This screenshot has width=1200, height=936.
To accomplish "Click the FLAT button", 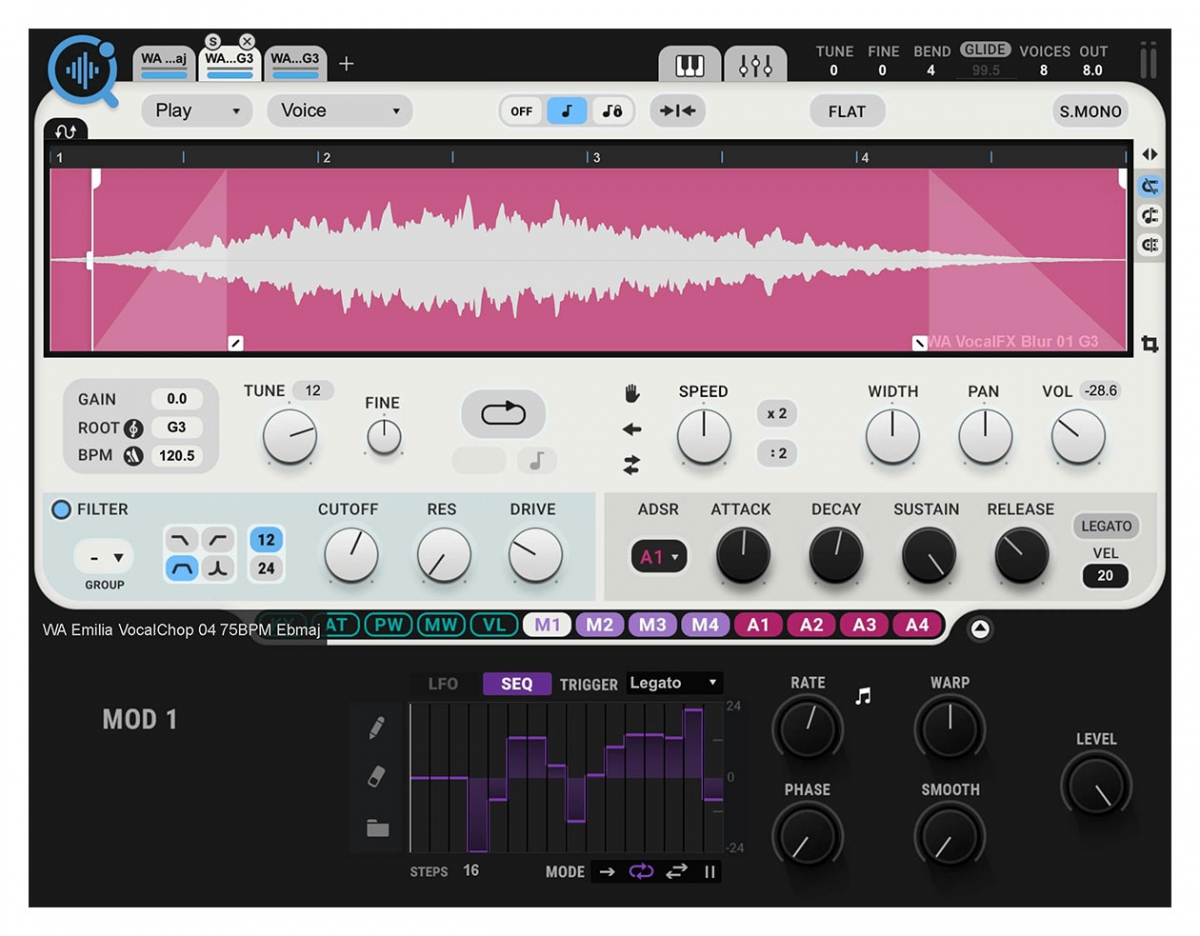I will click(847, 111).
